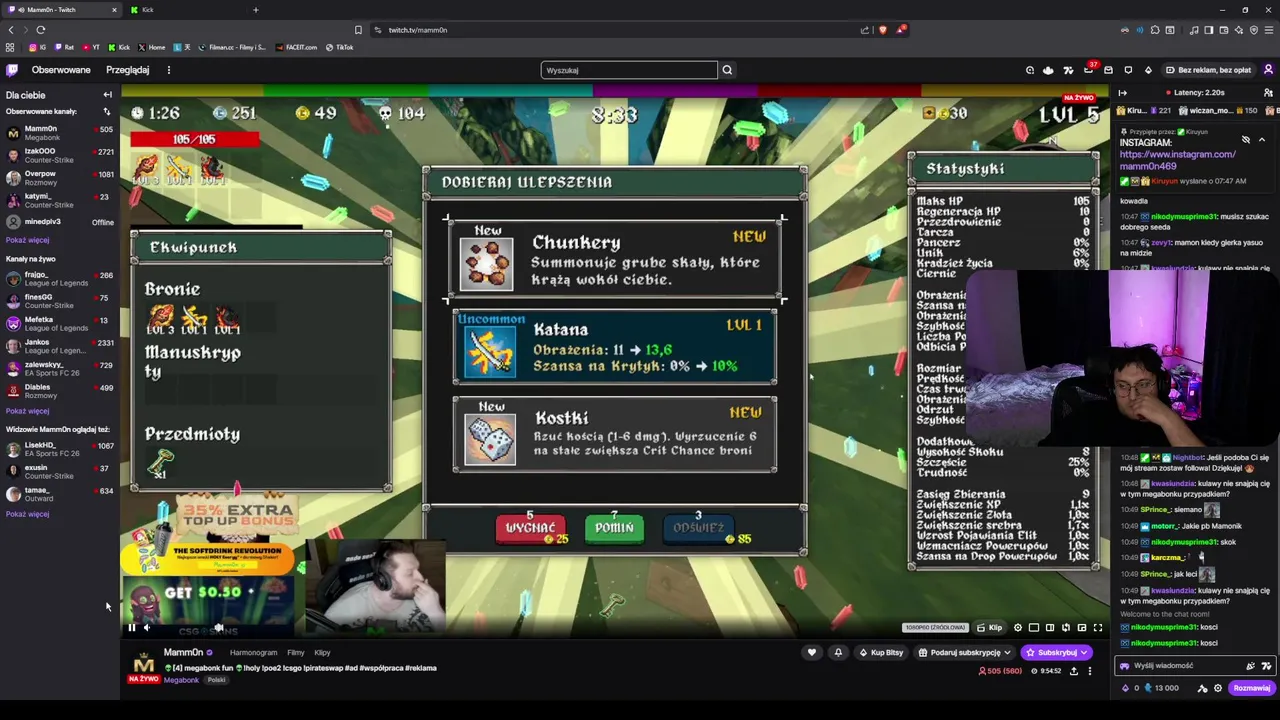
Task: Open the Klipy tab under channel
Action: pos(322,653)
